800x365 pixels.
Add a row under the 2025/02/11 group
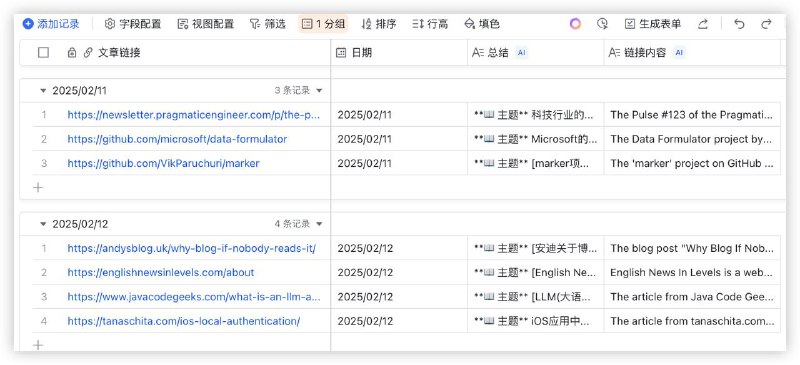point(38,187)
